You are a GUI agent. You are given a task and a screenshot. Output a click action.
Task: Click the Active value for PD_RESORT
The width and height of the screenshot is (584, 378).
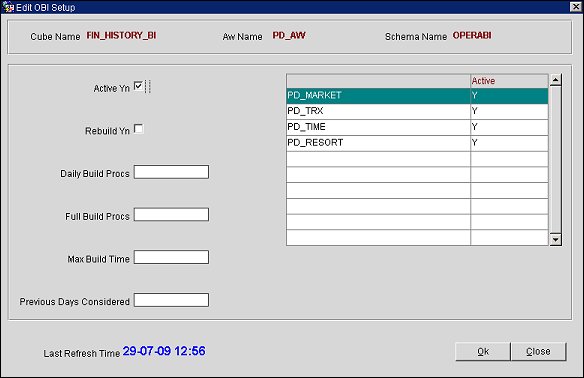(509, 143)
